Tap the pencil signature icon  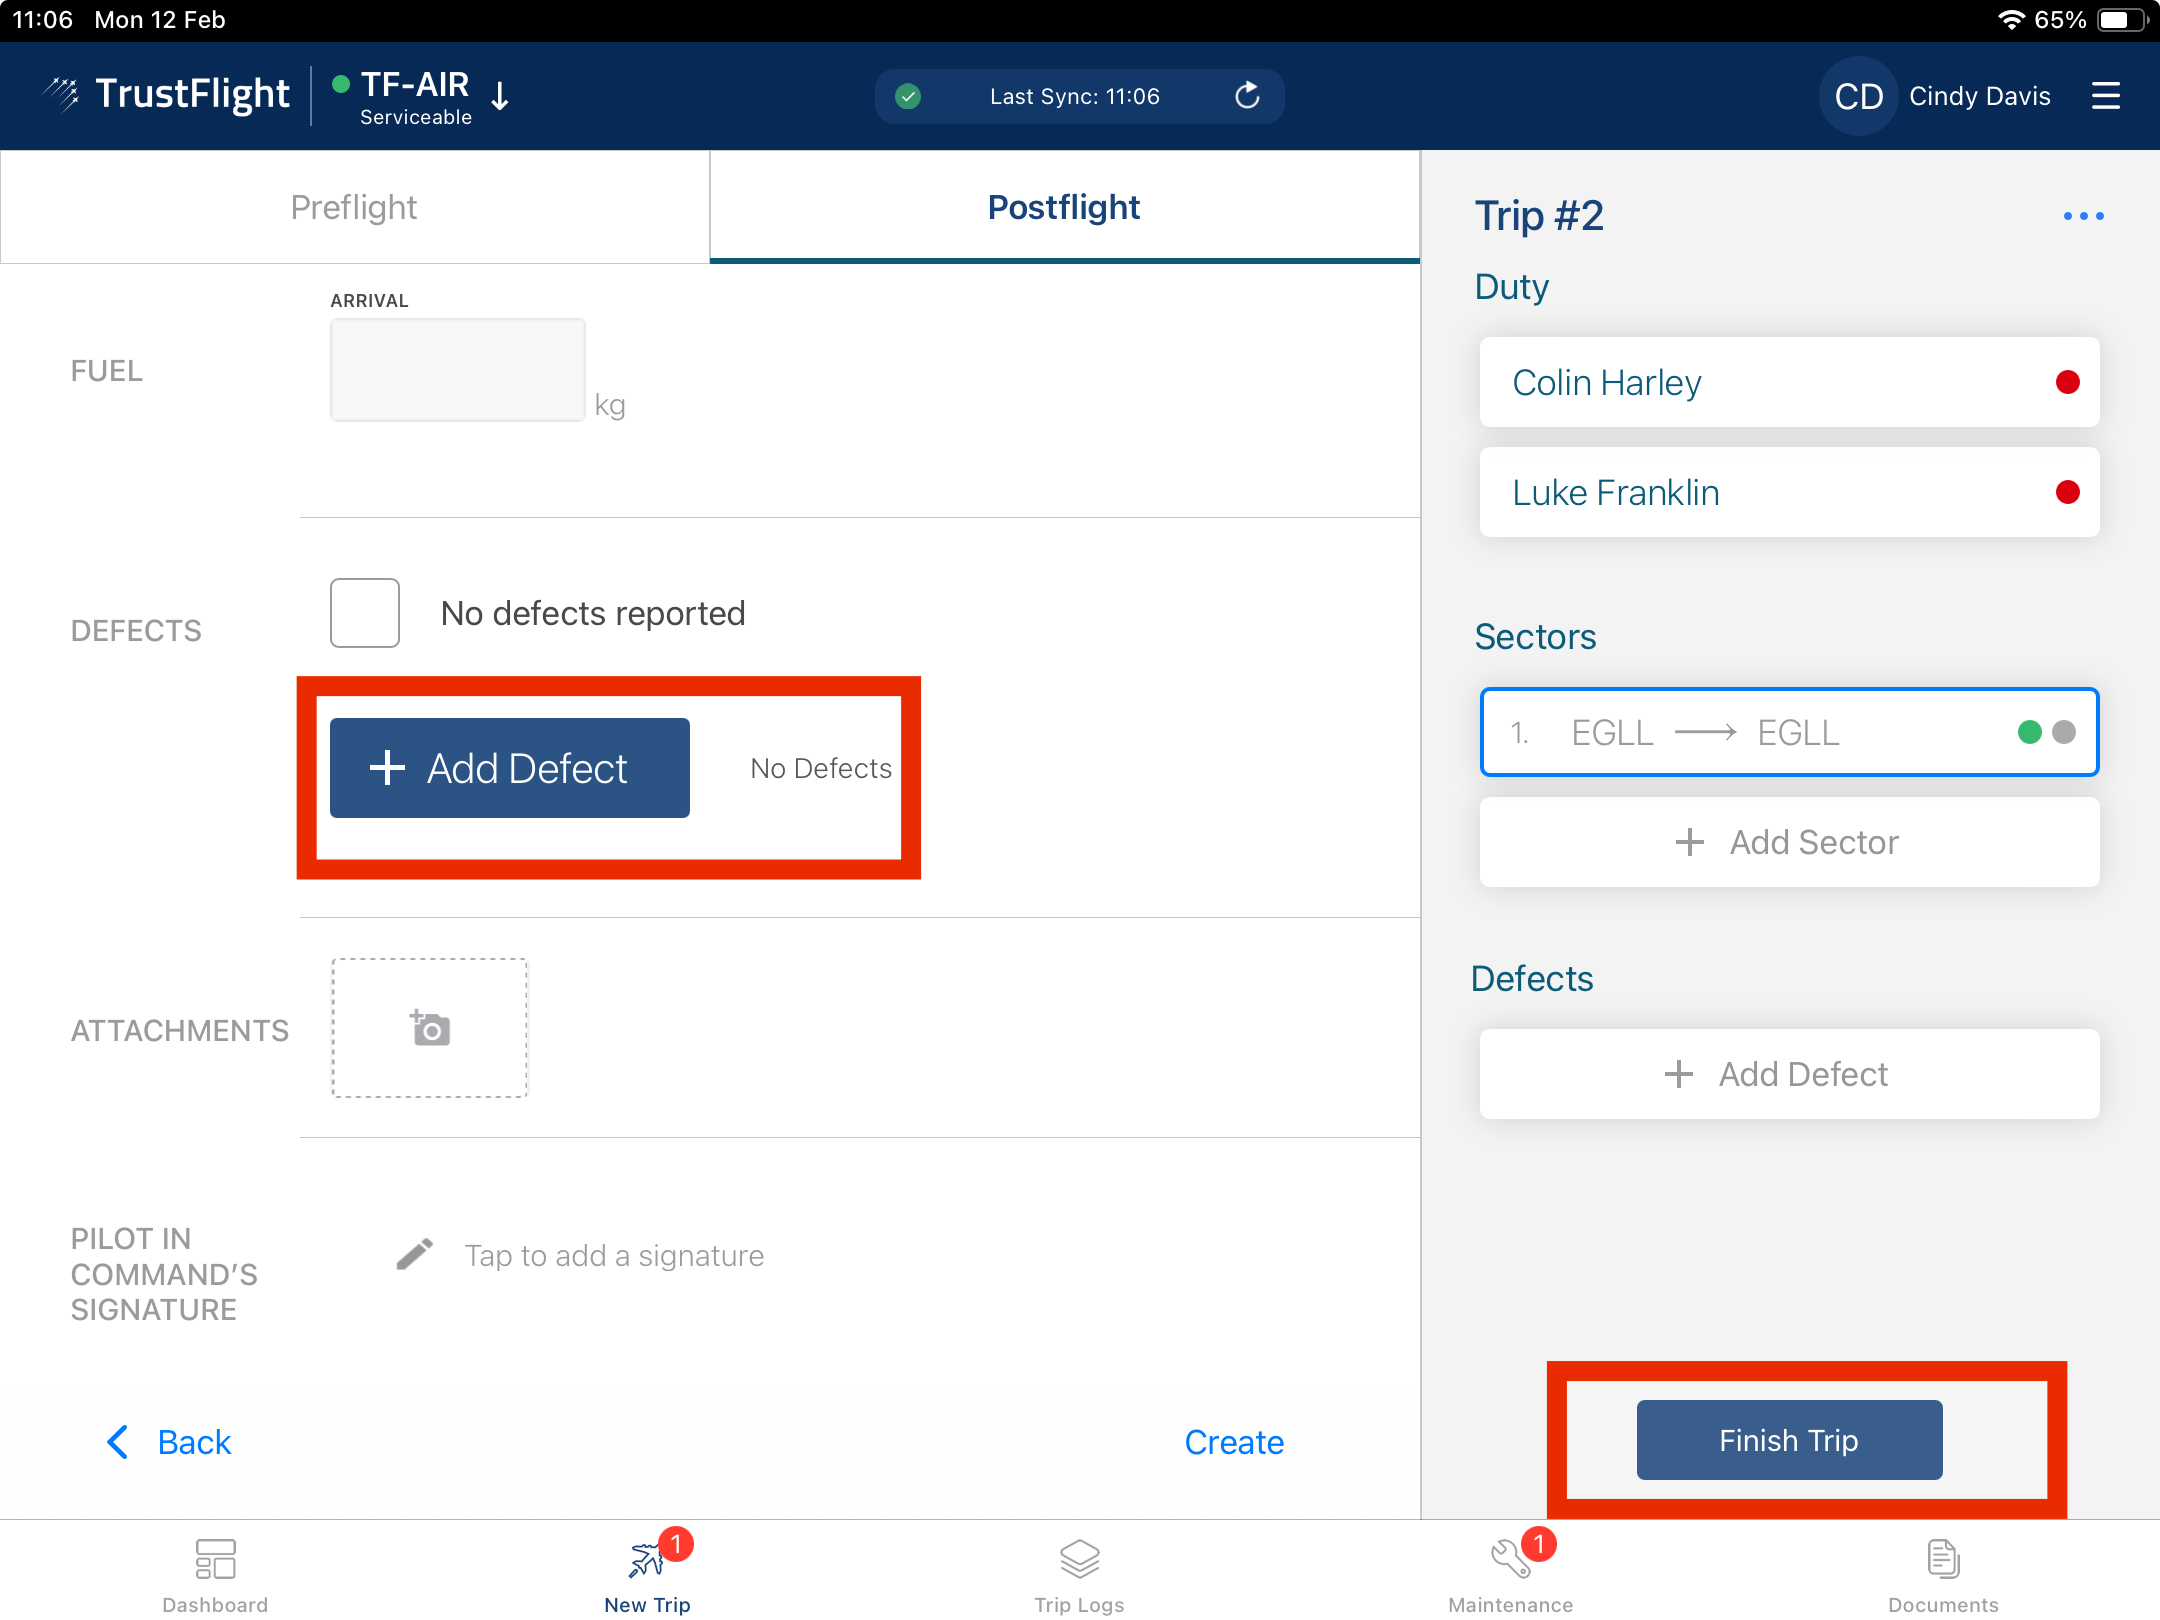[414, 1254]
